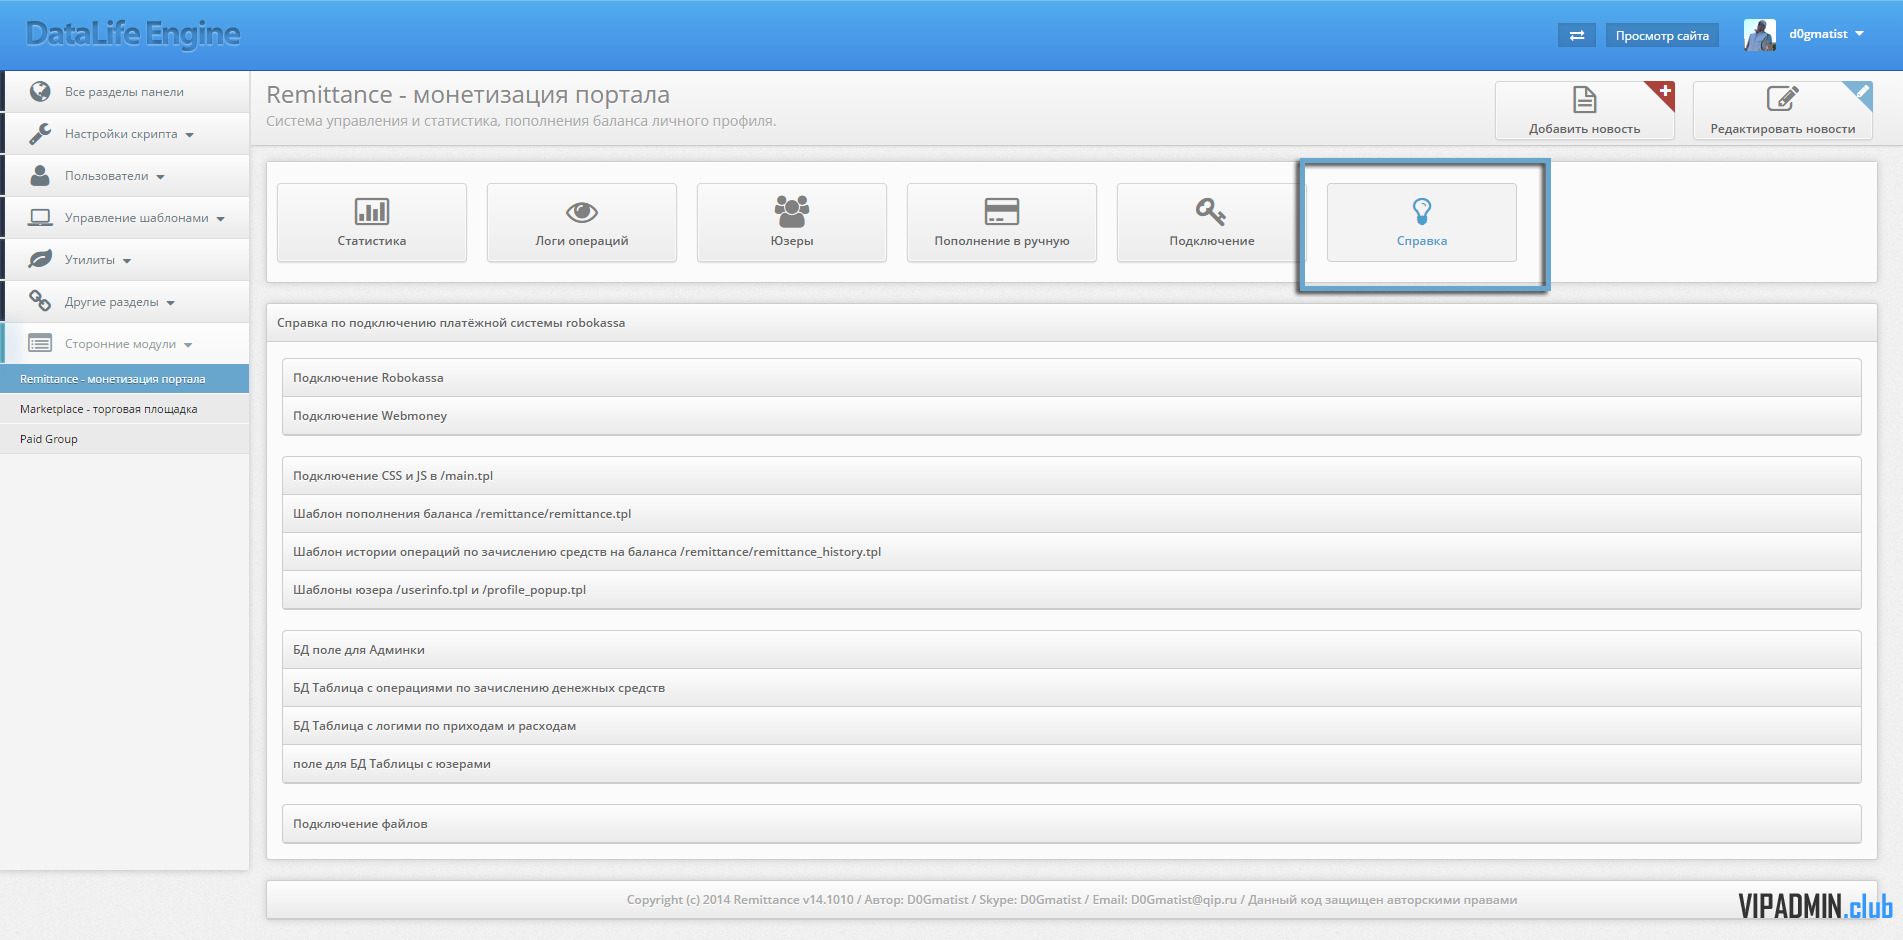
Task: Click the Редактировать новости pencil icon
Action: [1783, 99]
